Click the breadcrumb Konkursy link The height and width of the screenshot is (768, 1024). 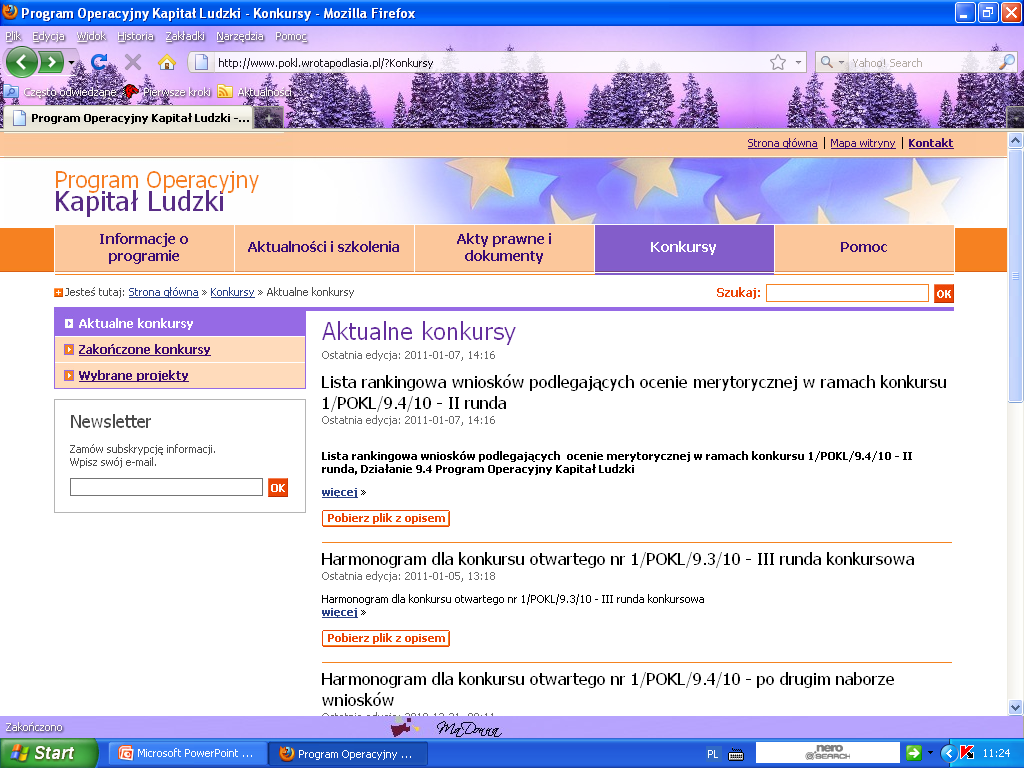coord(232,292)
